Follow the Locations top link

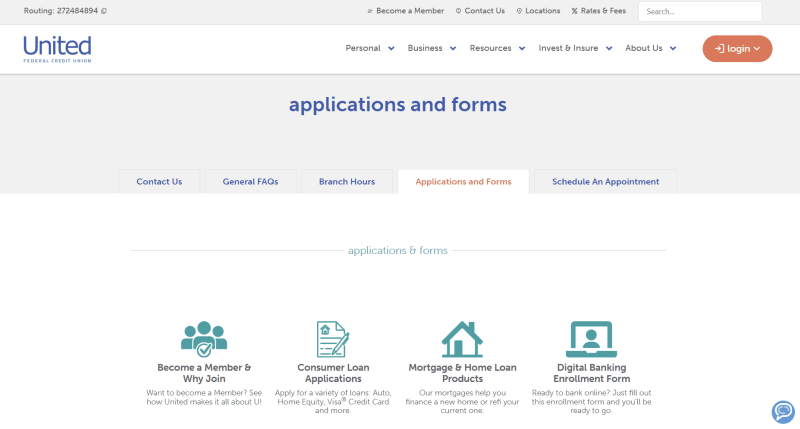click(542, 11)
